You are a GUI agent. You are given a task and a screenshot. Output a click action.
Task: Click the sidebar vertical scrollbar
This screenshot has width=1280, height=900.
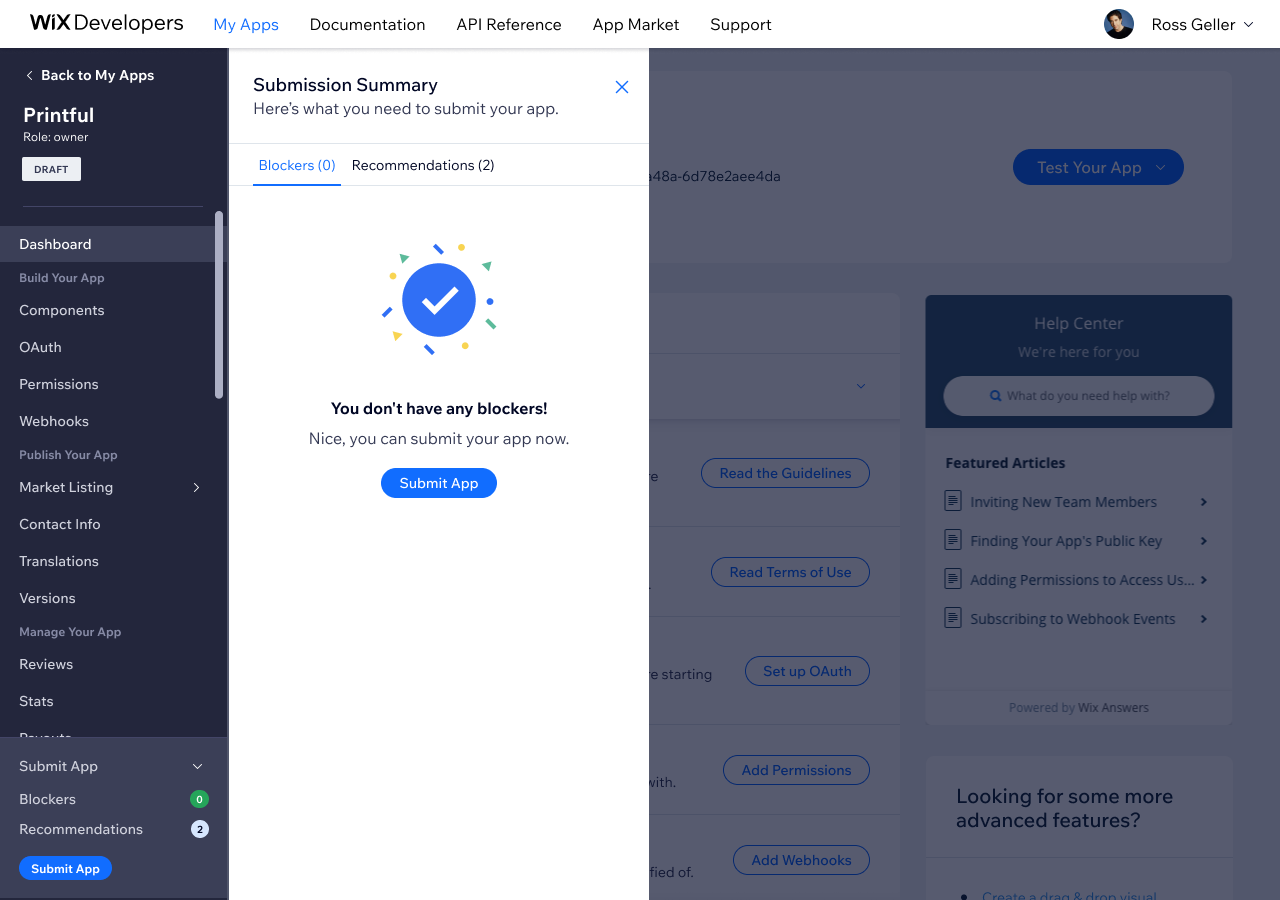(x=219, y=305)
